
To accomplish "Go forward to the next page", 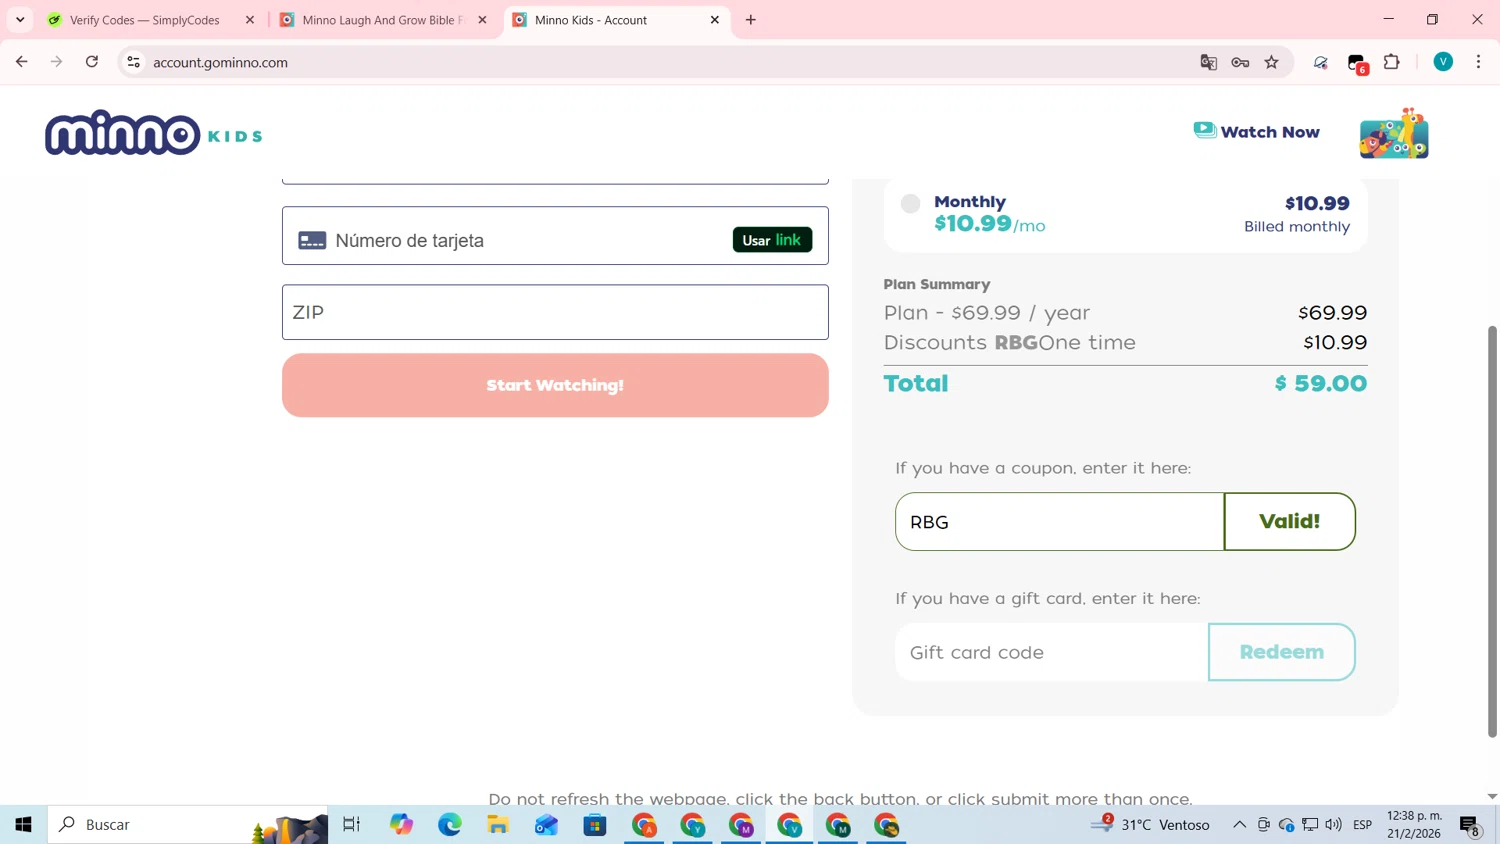I will [x=57, y=62].
